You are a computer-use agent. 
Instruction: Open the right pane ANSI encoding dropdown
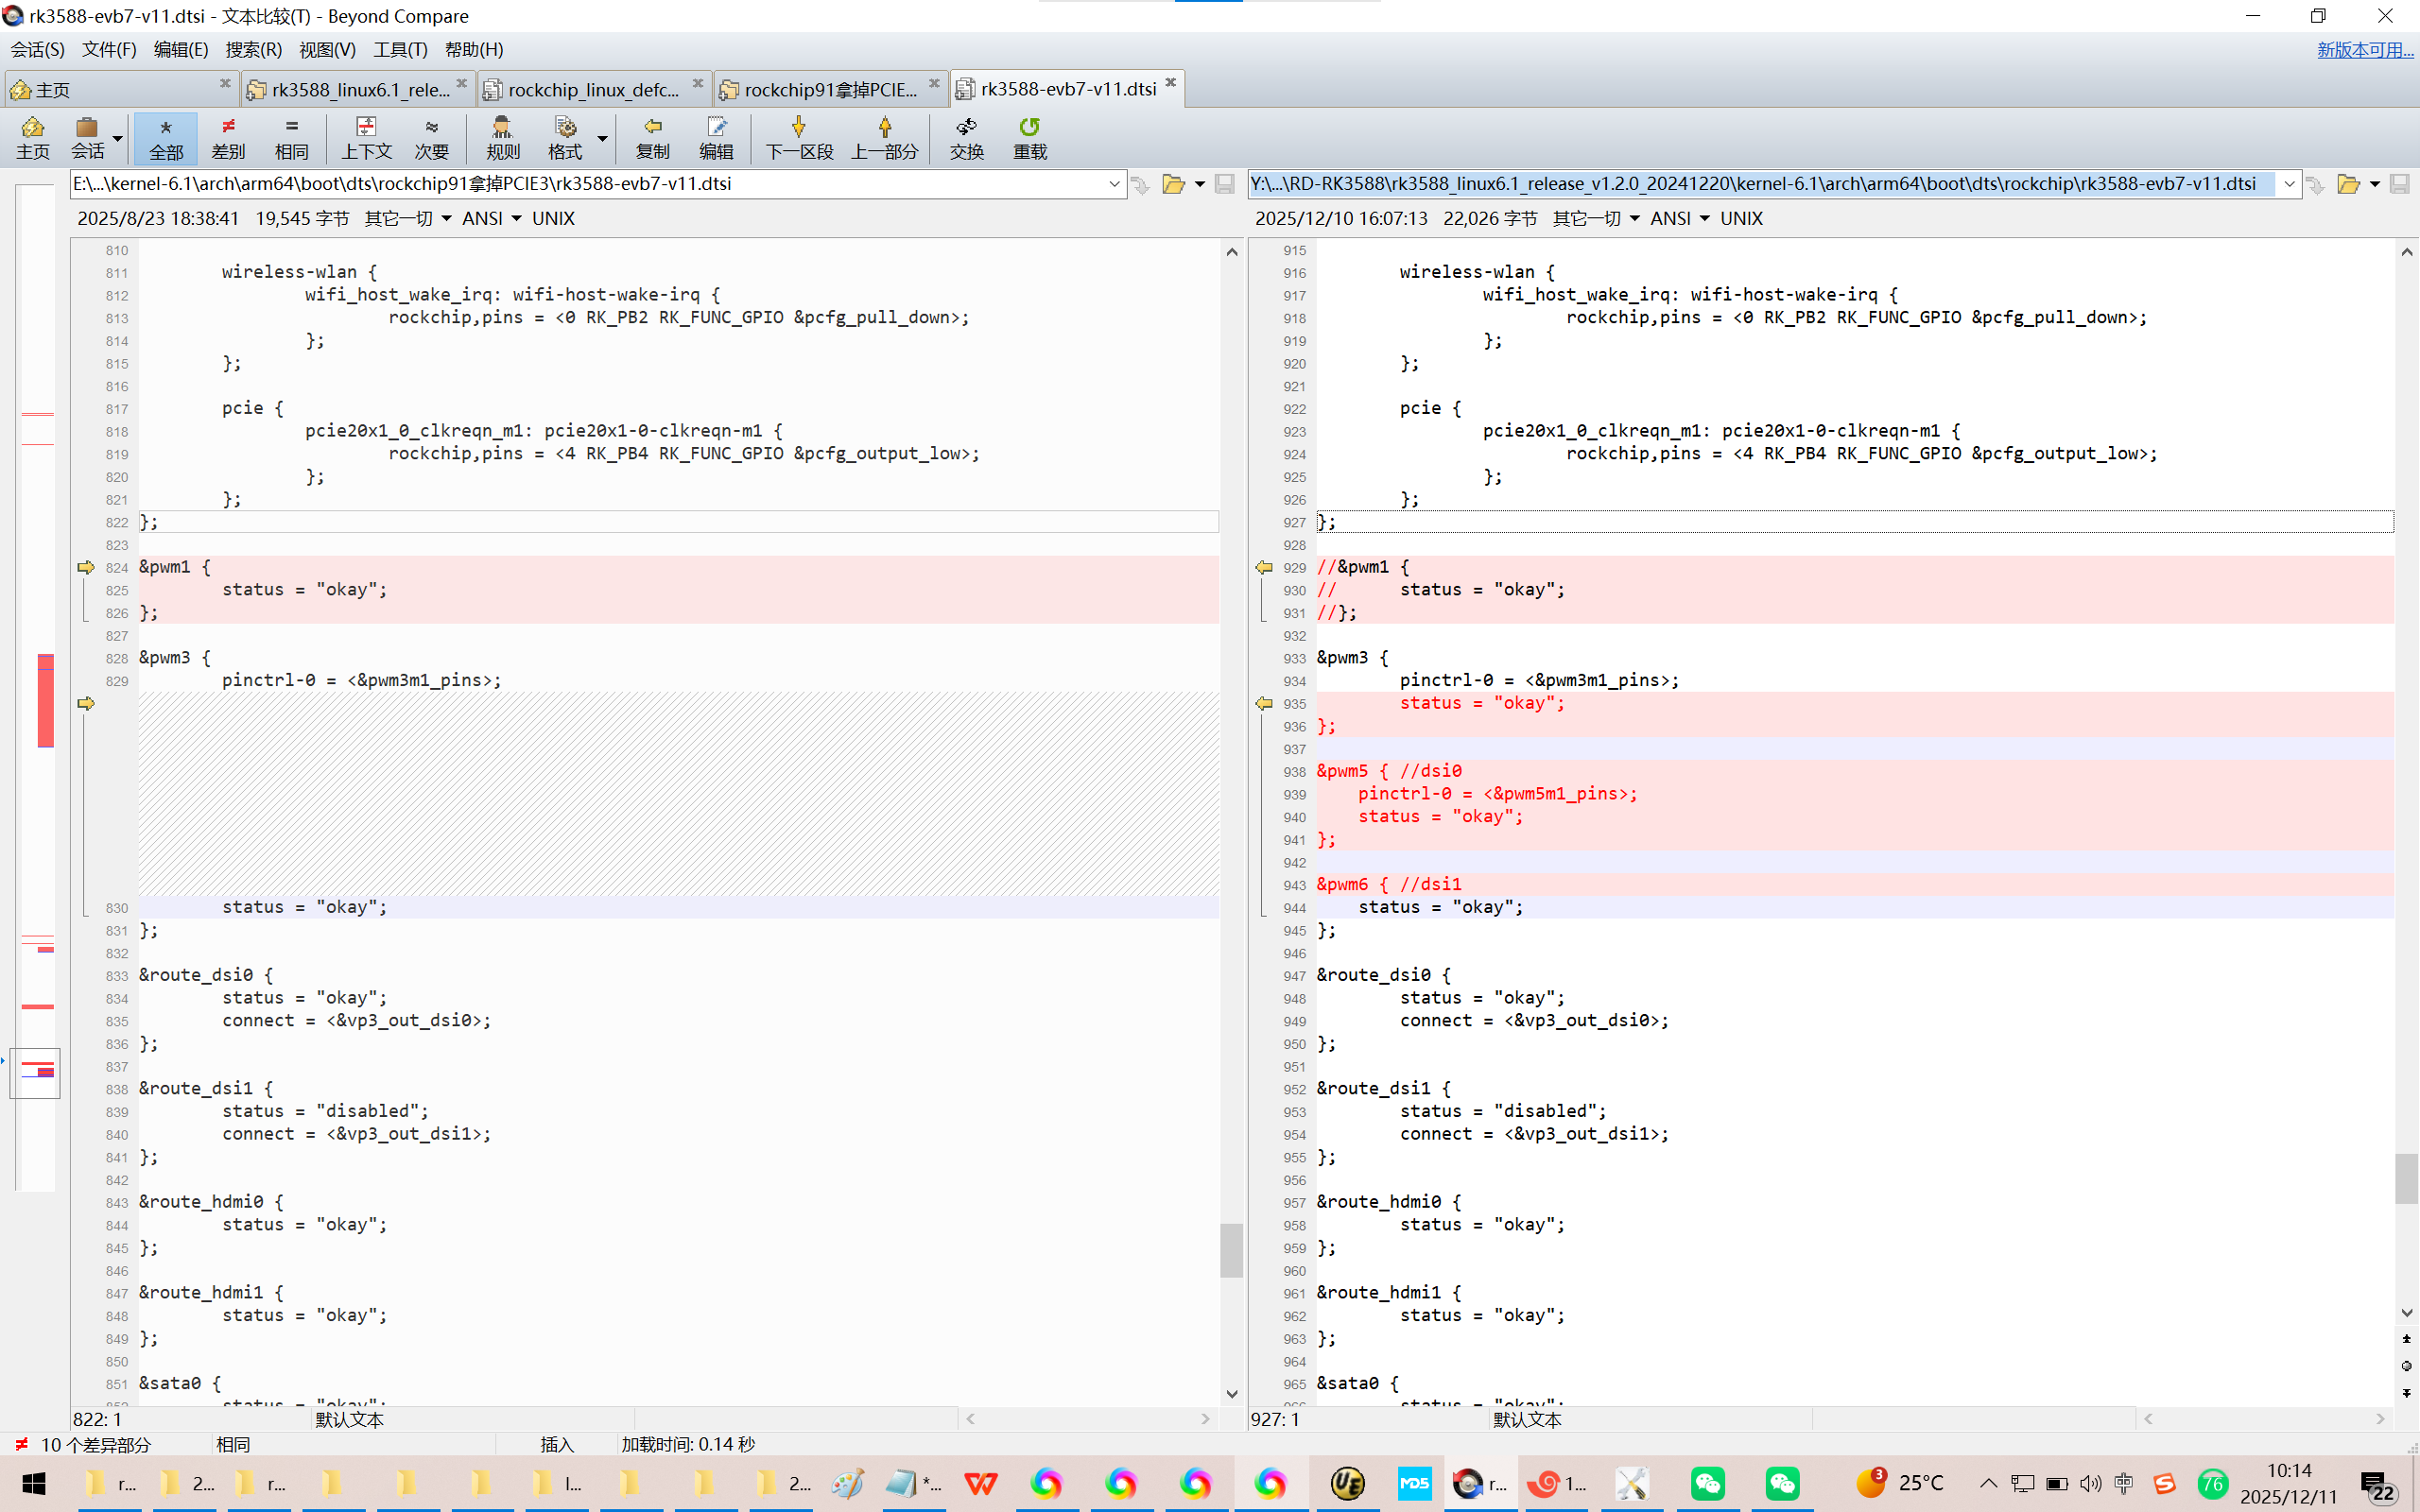point(1703,218)
